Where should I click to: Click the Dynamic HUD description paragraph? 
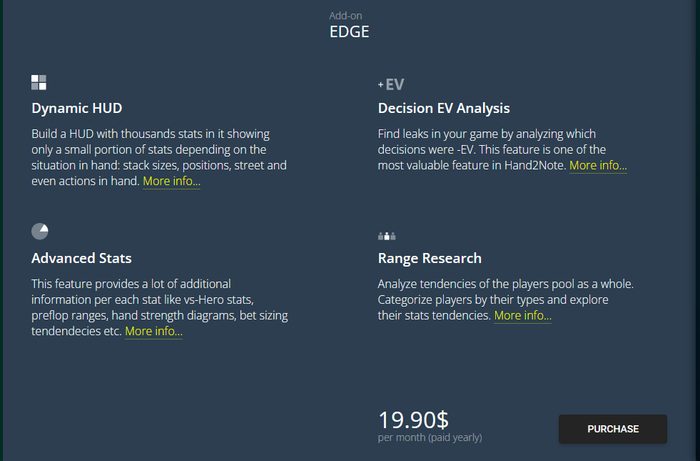click(159, 158)
